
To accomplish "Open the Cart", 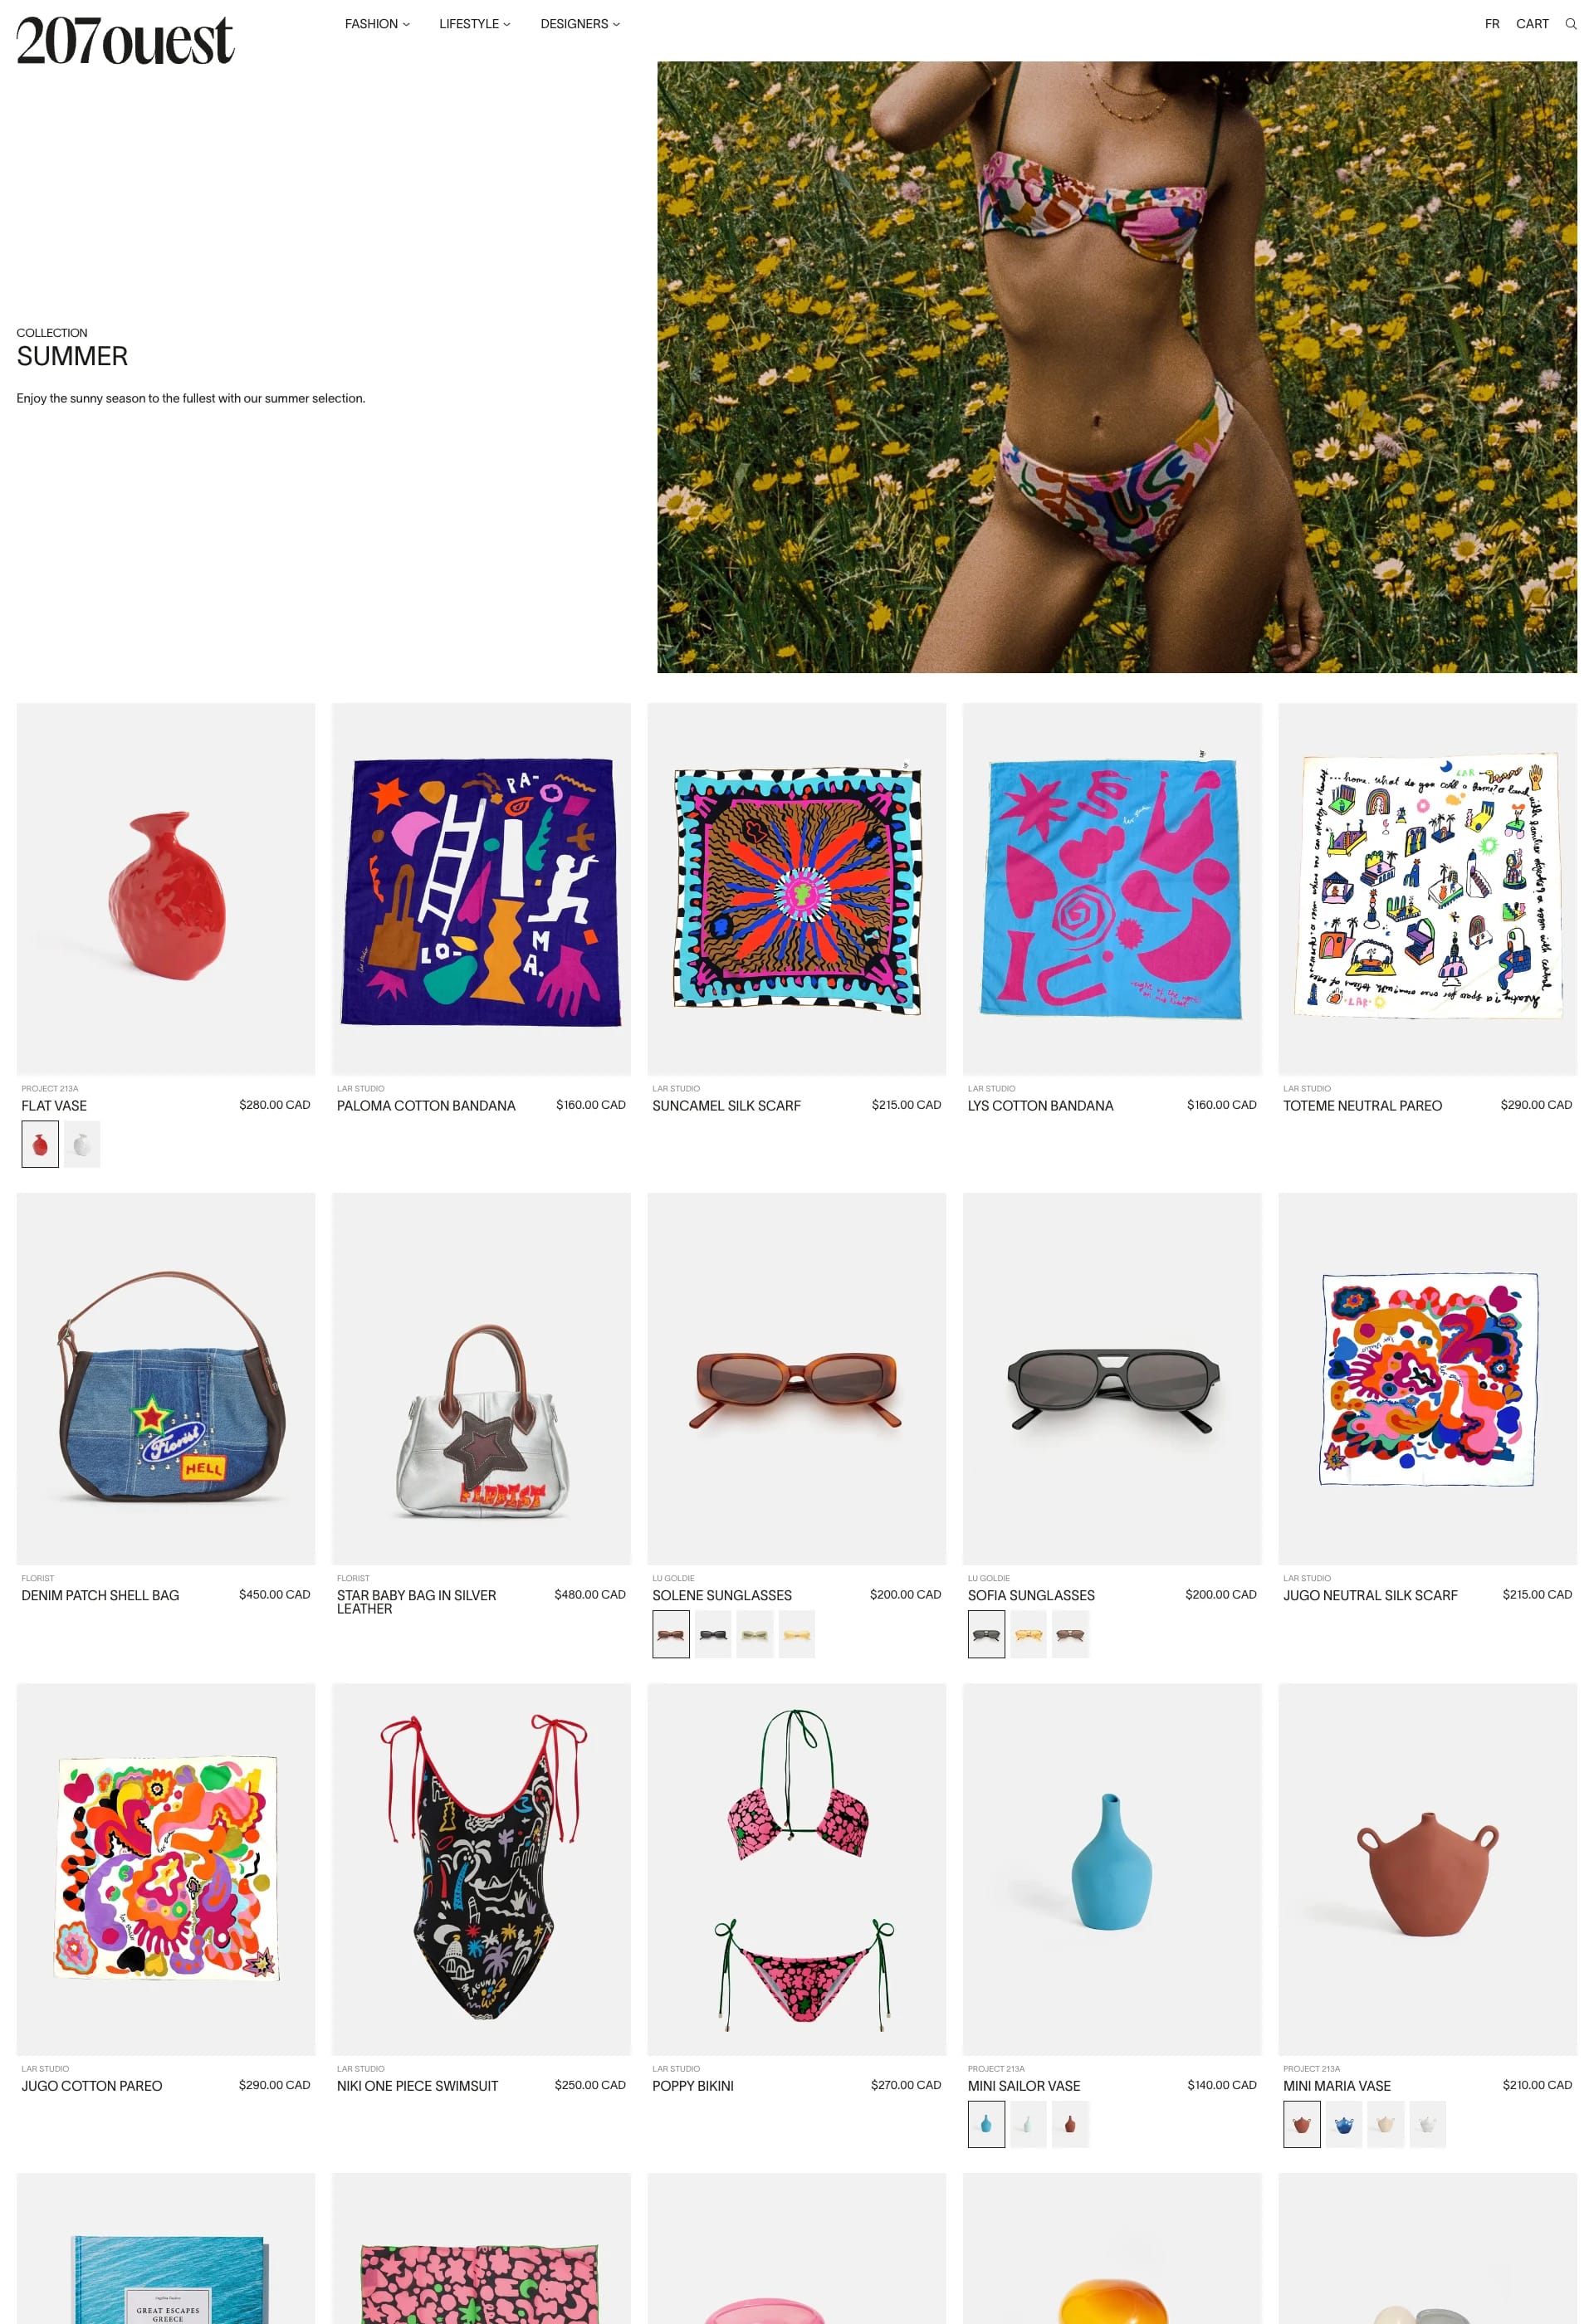I will [1532, 24].
